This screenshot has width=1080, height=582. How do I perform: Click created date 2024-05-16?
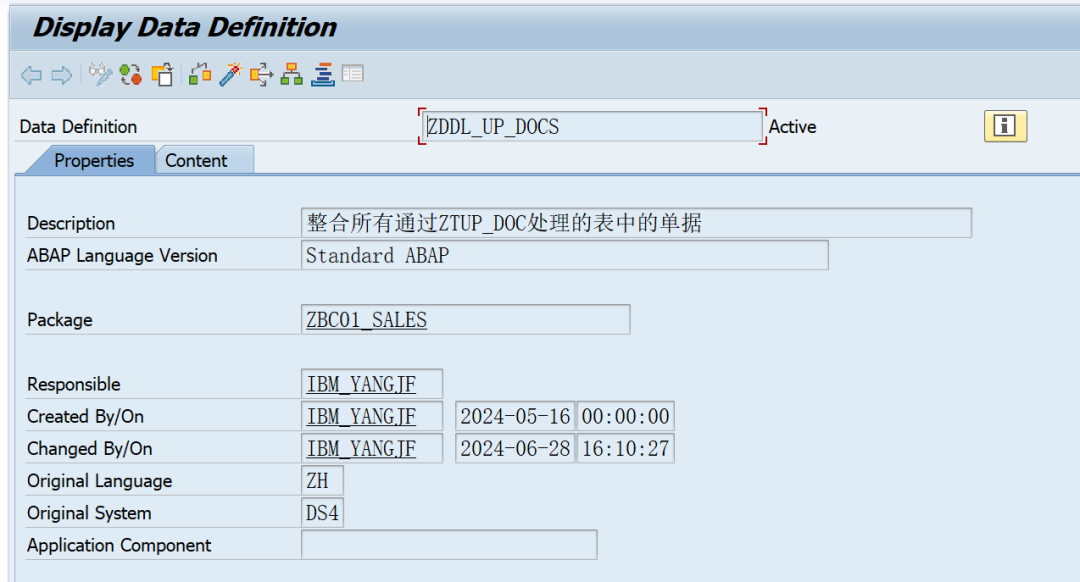515,417
